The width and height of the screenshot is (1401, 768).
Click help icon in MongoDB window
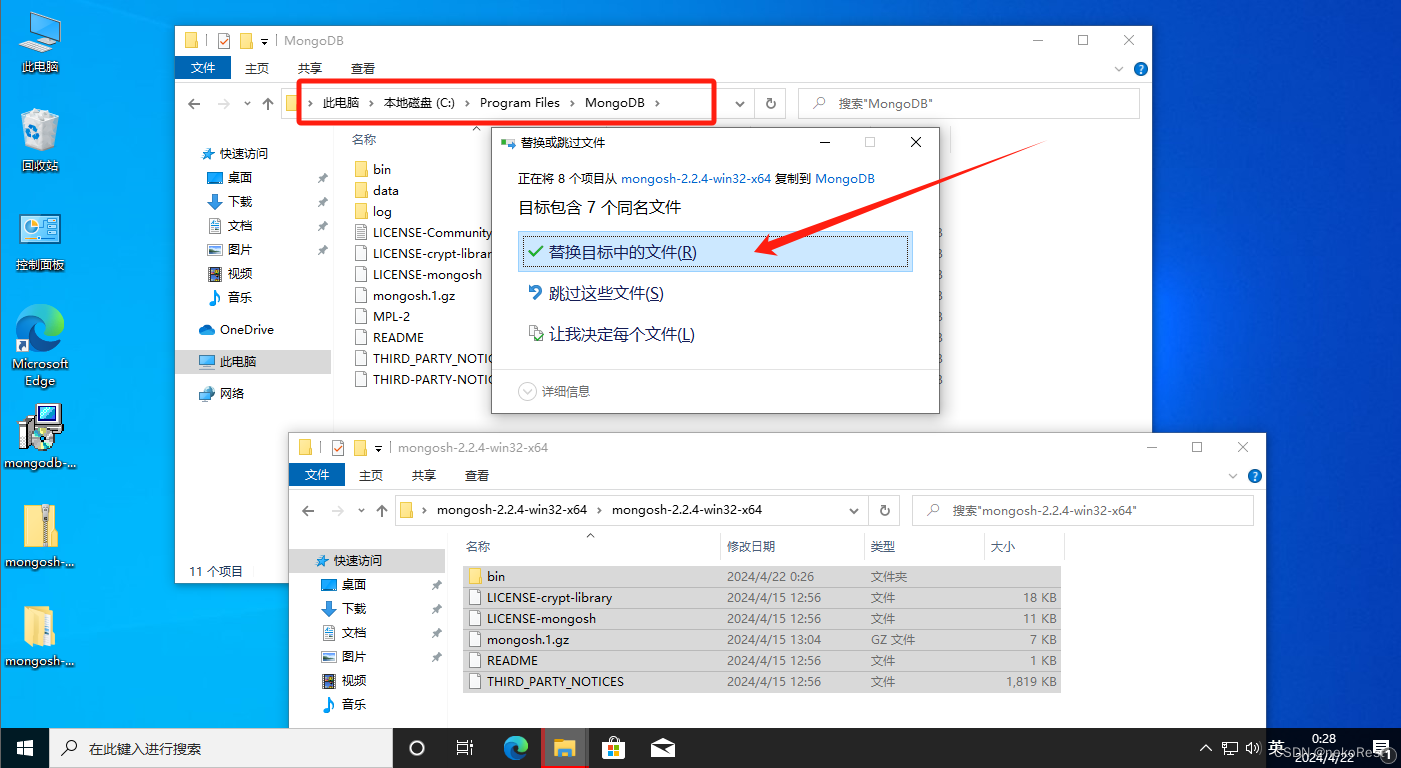click(x=1141, y=69)
